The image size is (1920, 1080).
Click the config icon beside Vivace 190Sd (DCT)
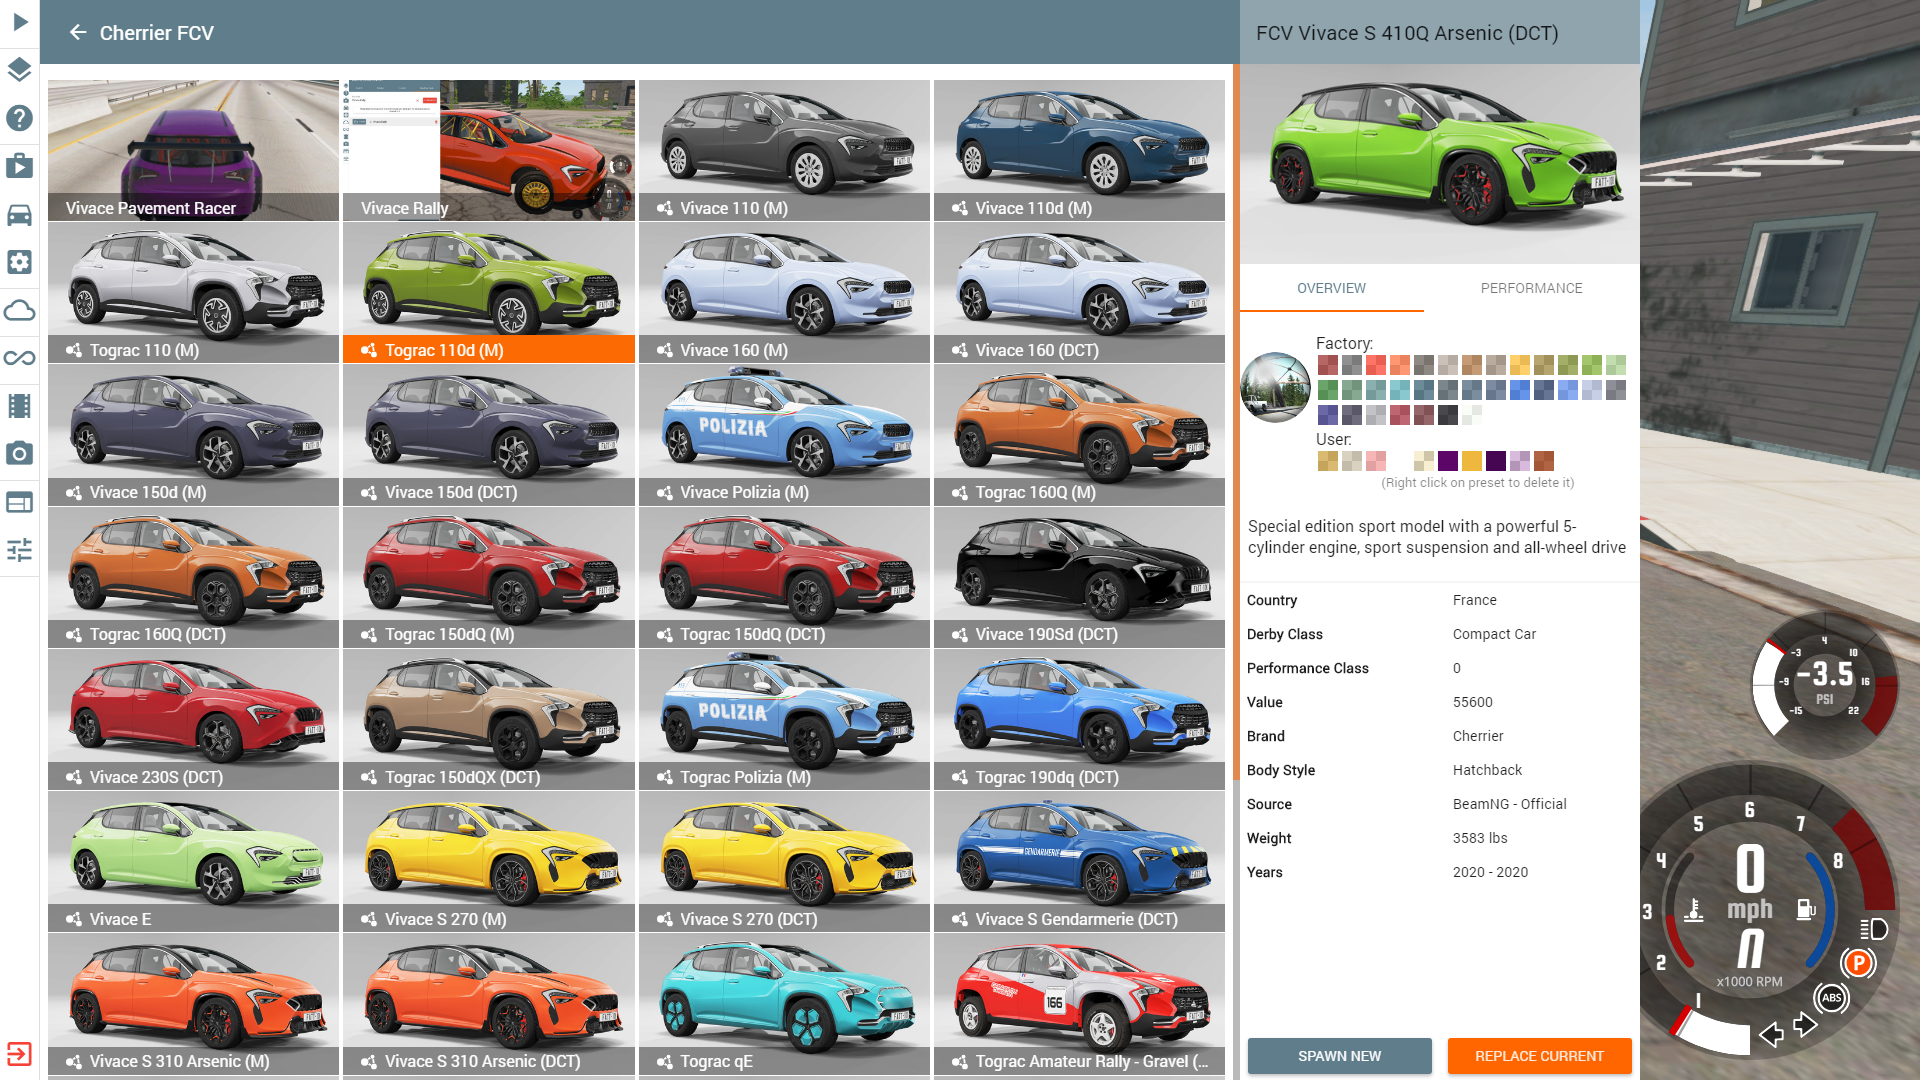(960, 635)
